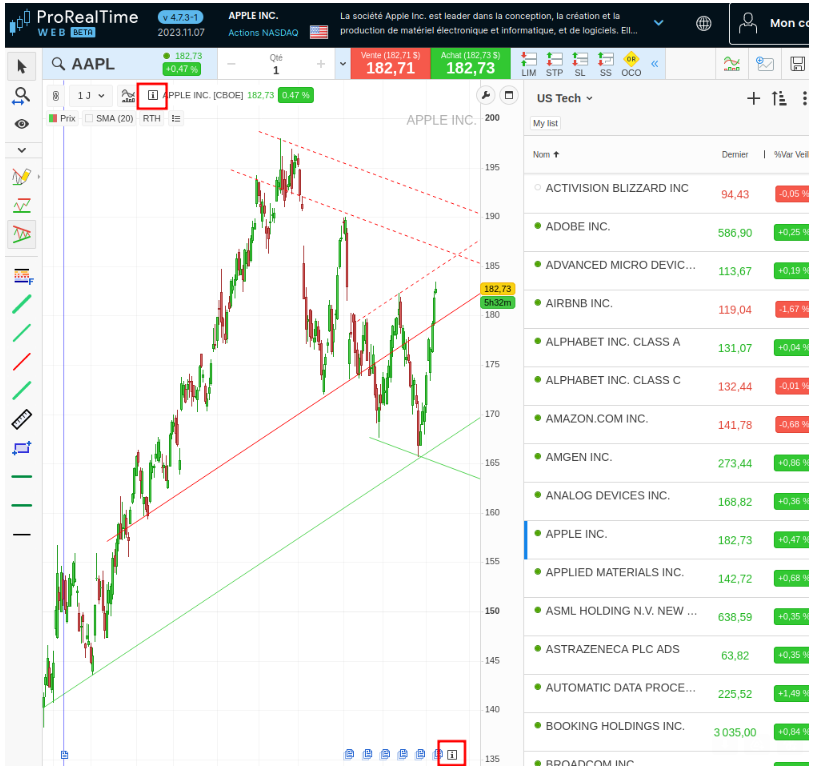Sort by the %Var Veil column header
The width and height of the screenshot is (838, 770).
[x=791, y=154]
